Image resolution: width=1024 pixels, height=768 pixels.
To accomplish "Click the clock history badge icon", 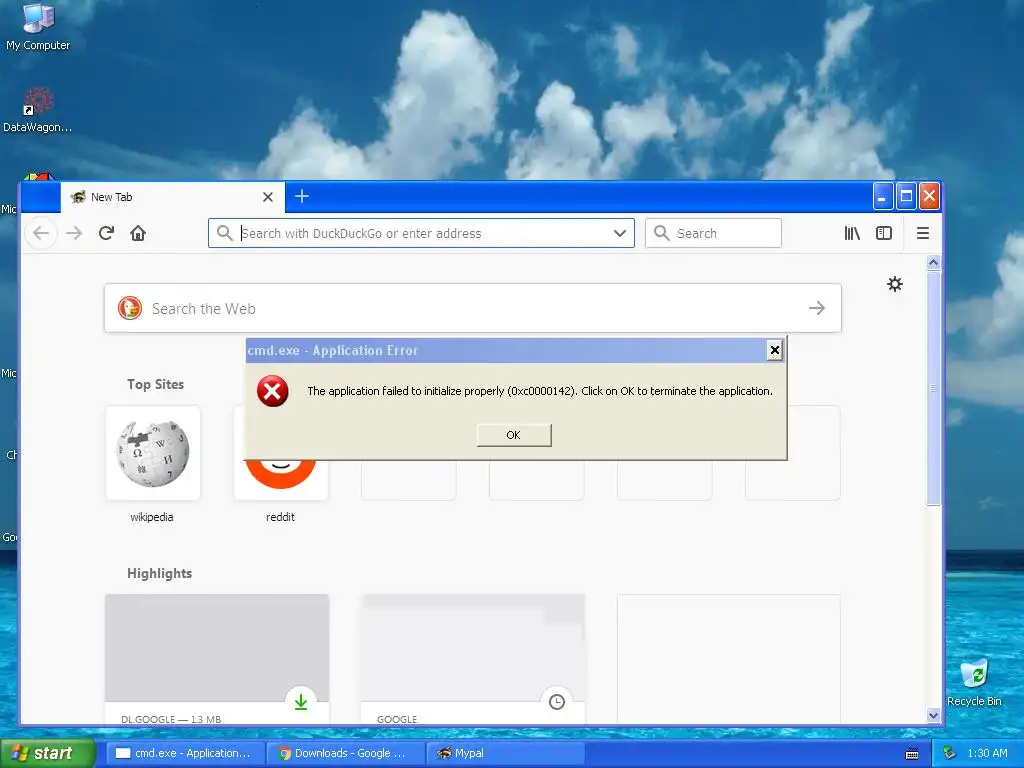I will [x=557, y=702].
